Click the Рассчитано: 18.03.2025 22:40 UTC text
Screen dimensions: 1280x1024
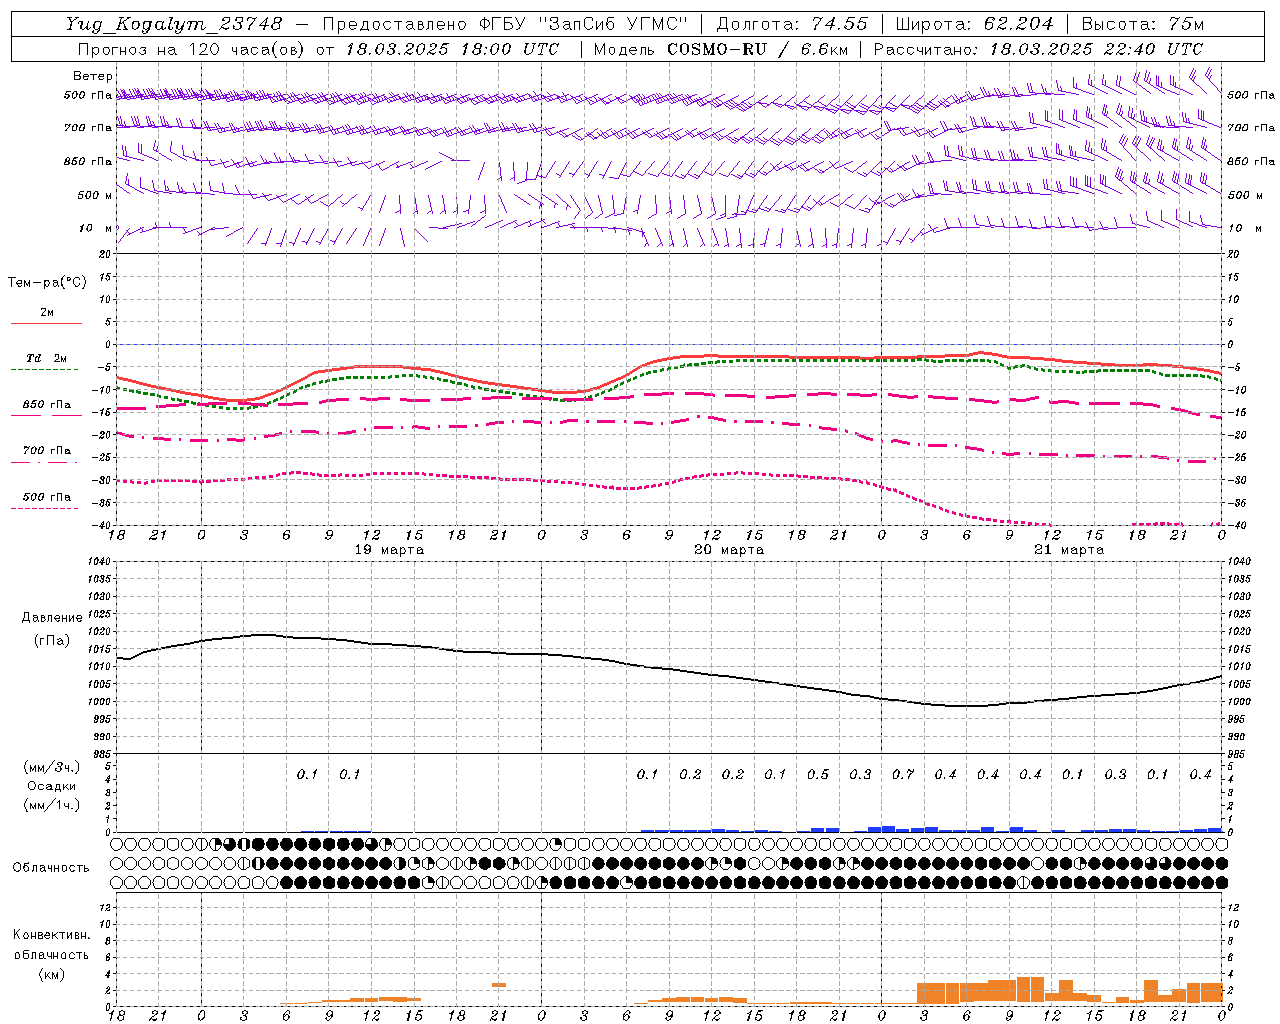[x=1039, y=48]
